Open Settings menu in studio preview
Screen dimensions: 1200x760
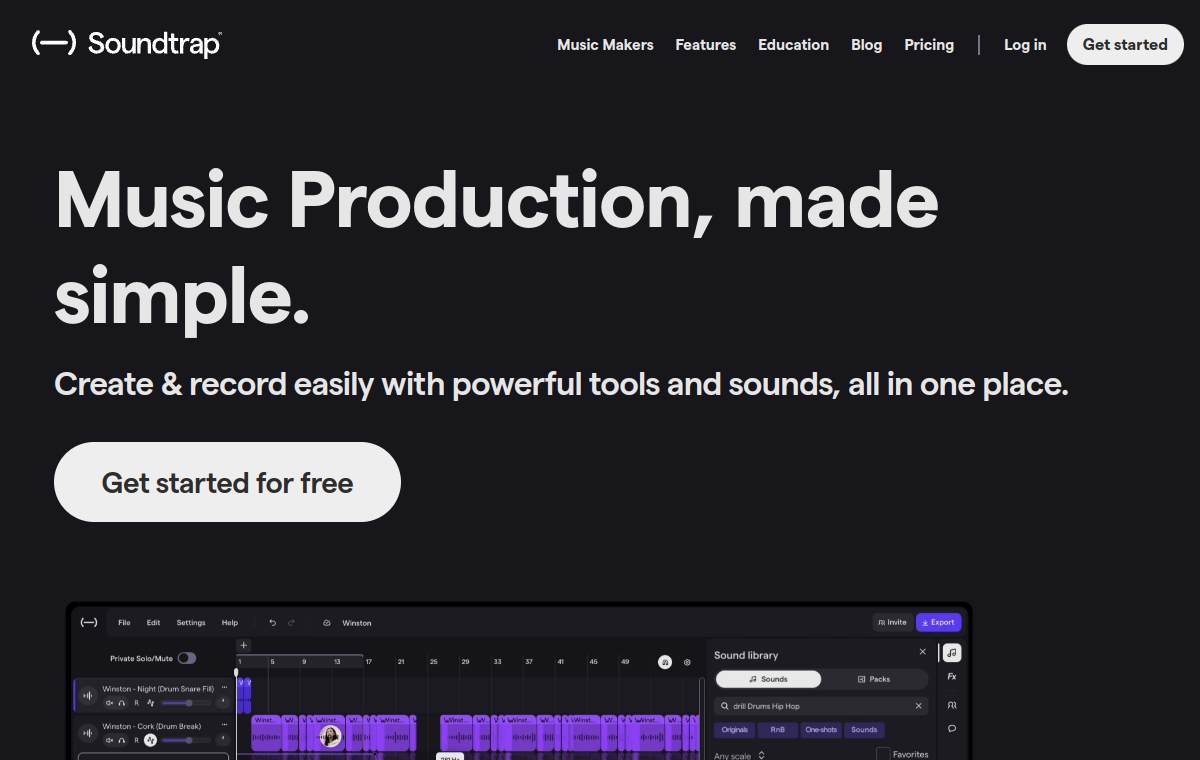point(191,622)
